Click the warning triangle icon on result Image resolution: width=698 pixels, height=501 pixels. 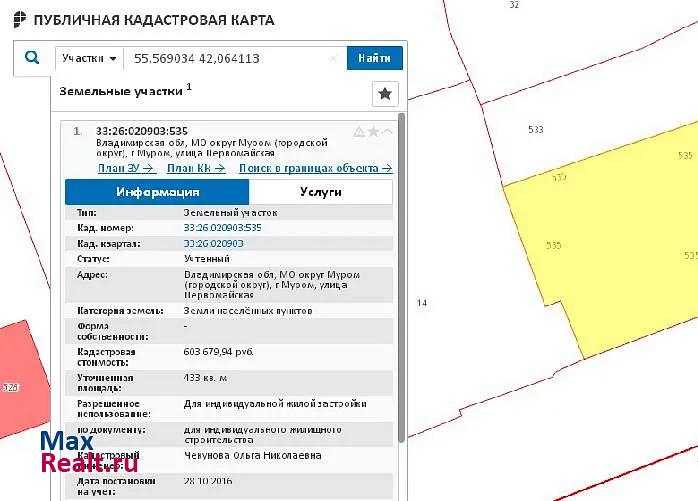358,132
